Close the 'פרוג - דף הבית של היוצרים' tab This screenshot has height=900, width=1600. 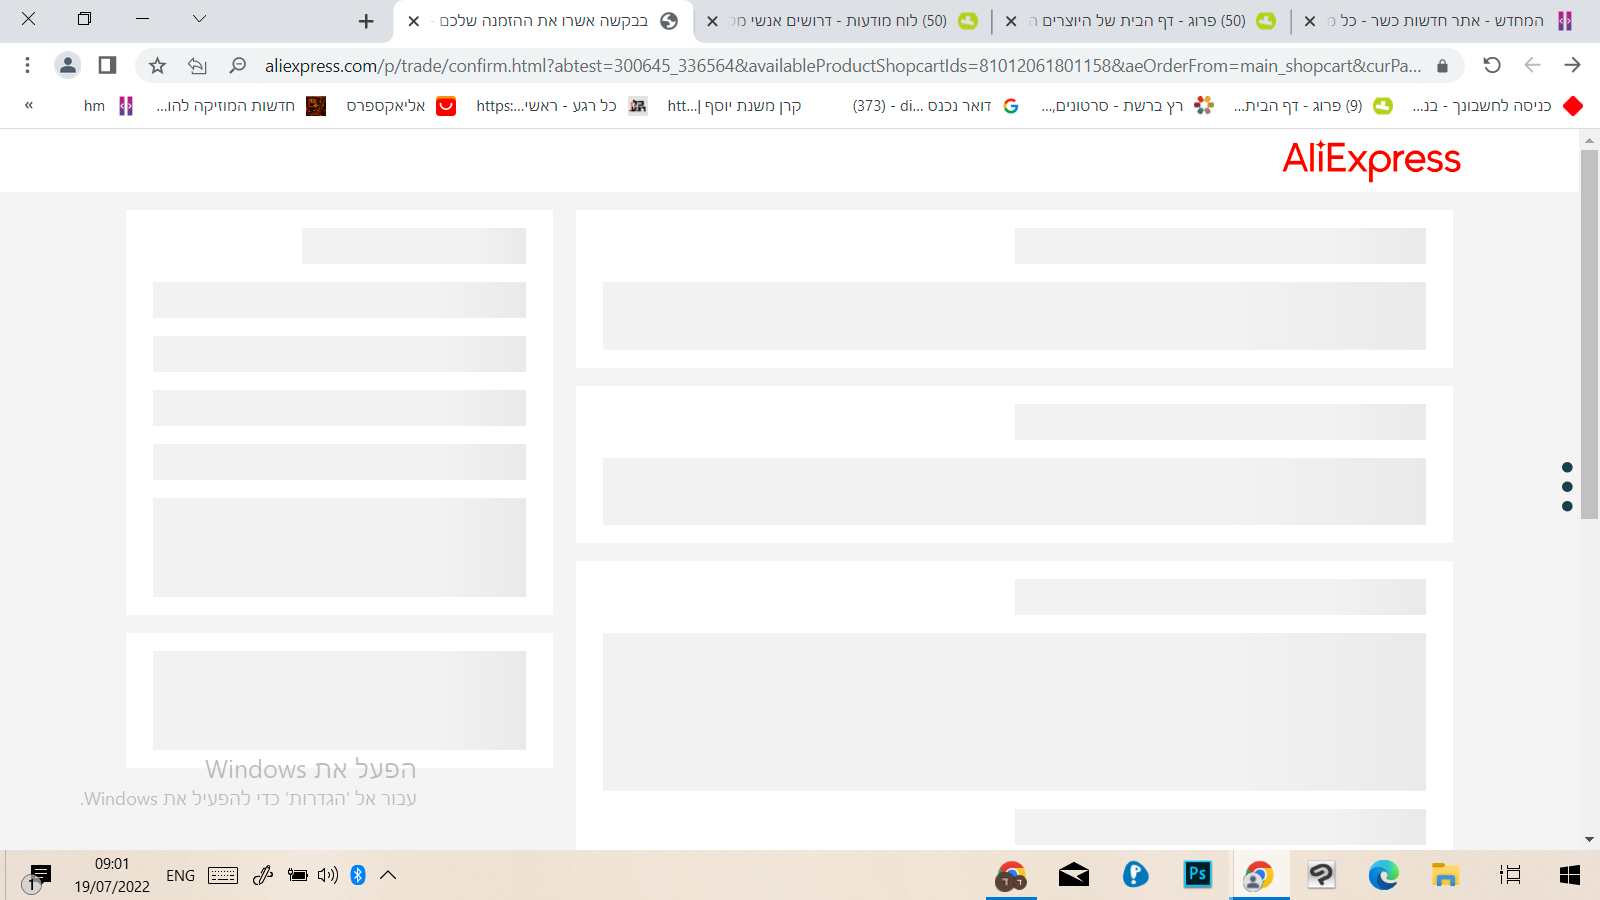(1011, 21)
